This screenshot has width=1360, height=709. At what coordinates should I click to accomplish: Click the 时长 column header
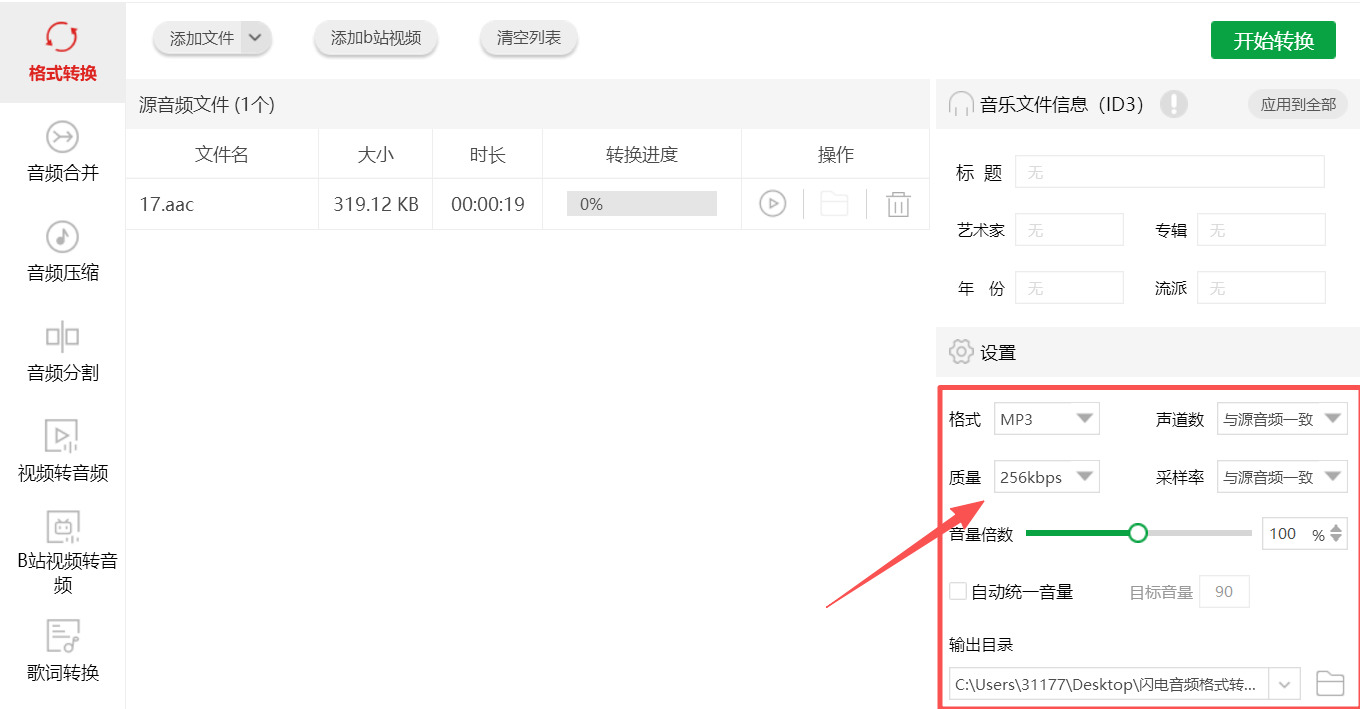488,154
